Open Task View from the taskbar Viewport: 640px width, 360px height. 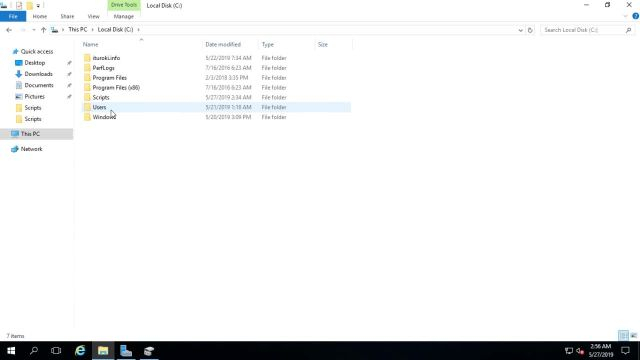[56, 351]
